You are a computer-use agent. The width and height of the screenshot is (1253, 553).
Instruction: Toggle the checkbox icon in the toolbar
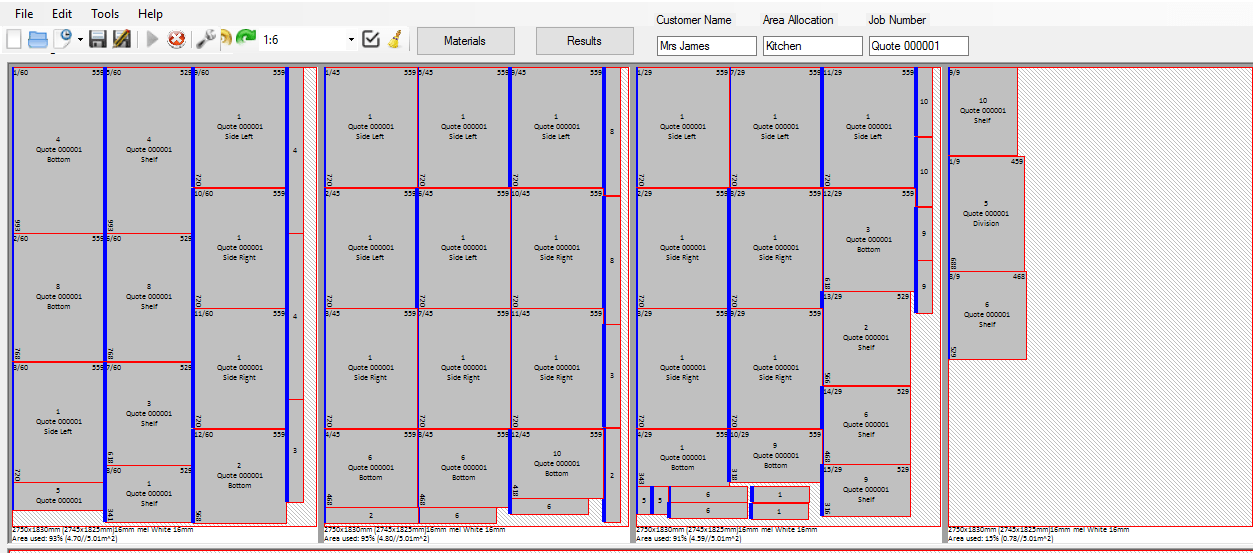(x=371, y=39)
